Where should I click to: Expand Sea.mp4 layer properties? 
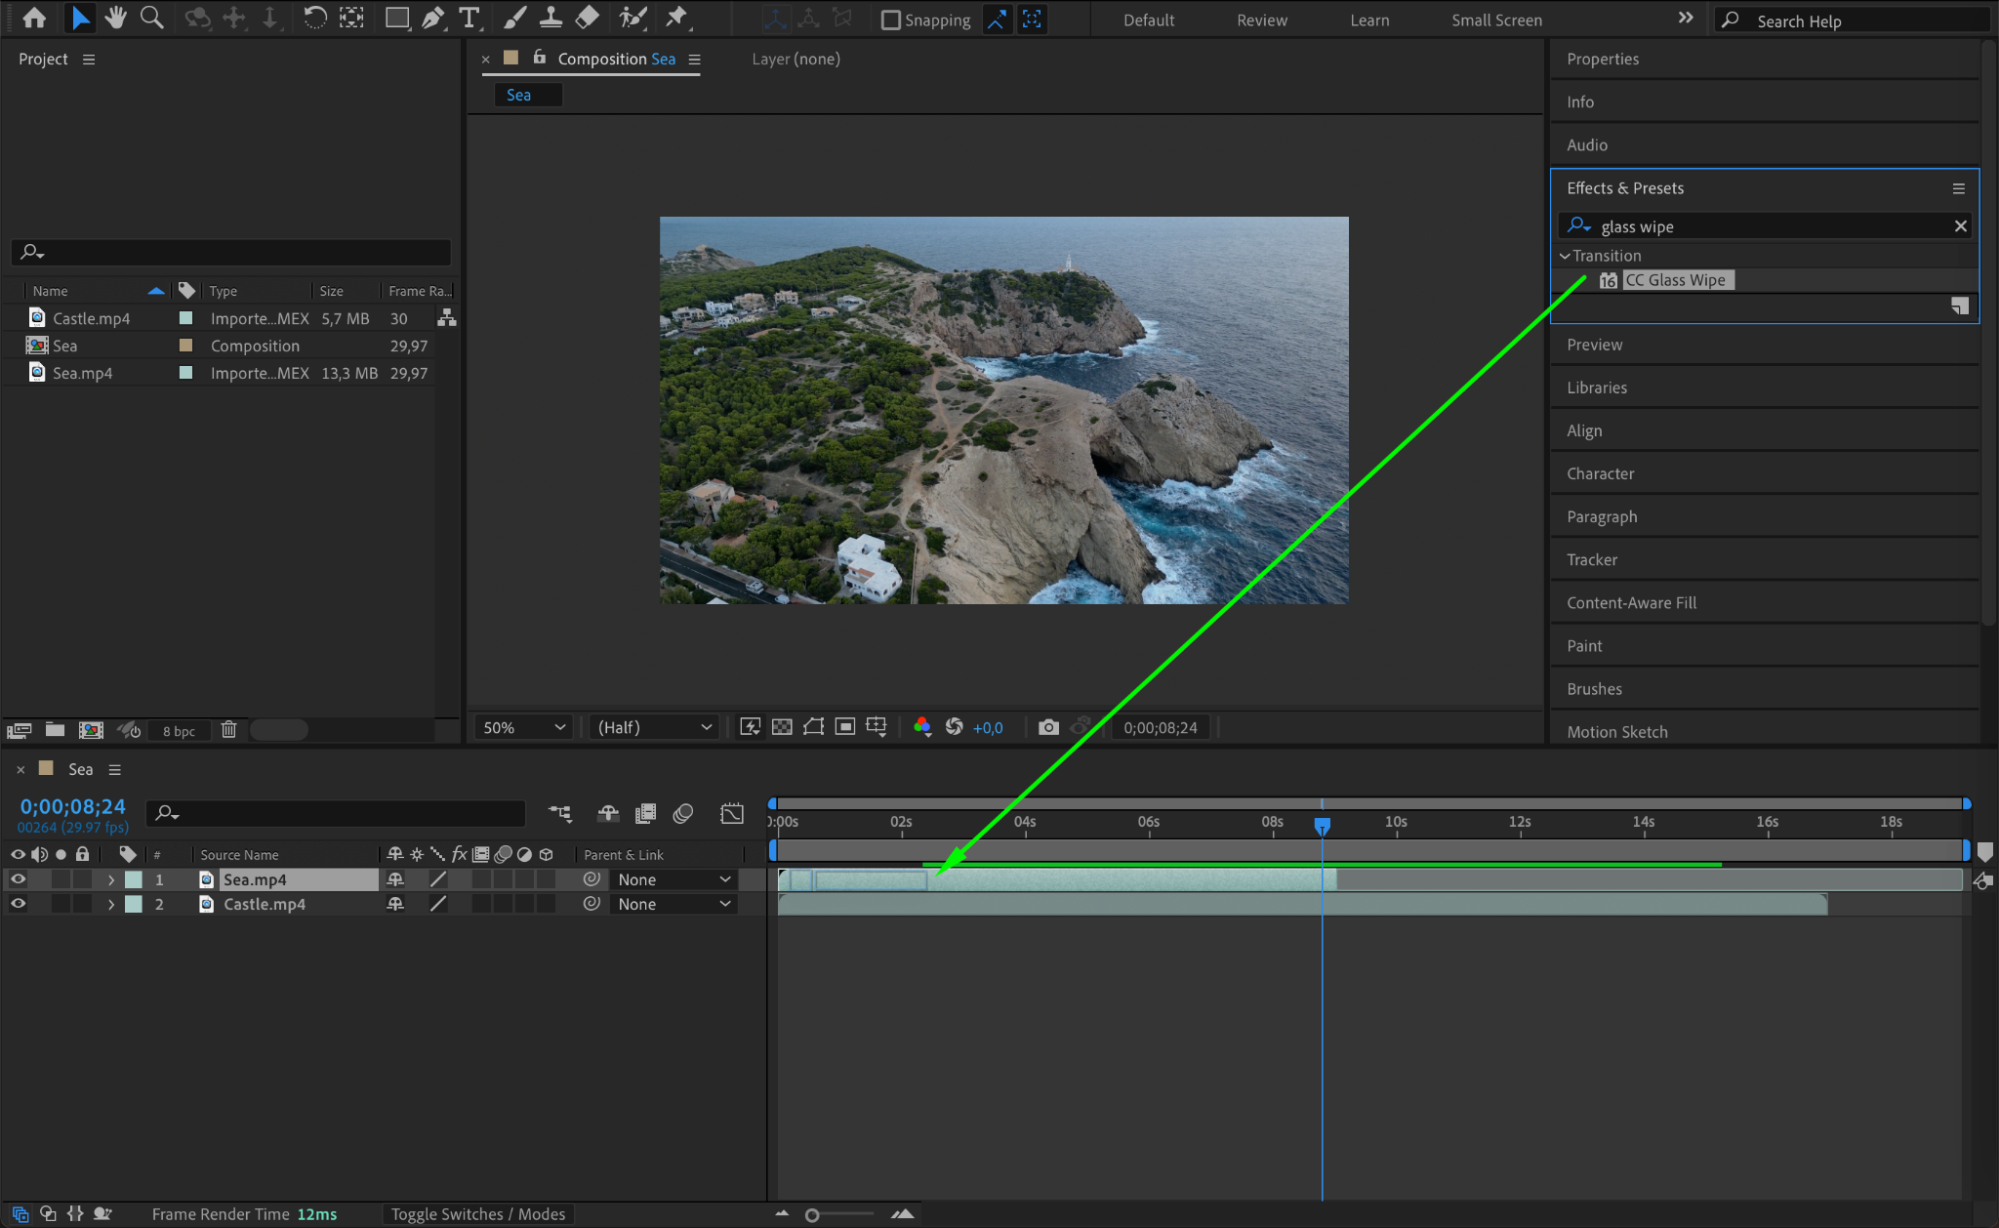(x=111, y=880)
